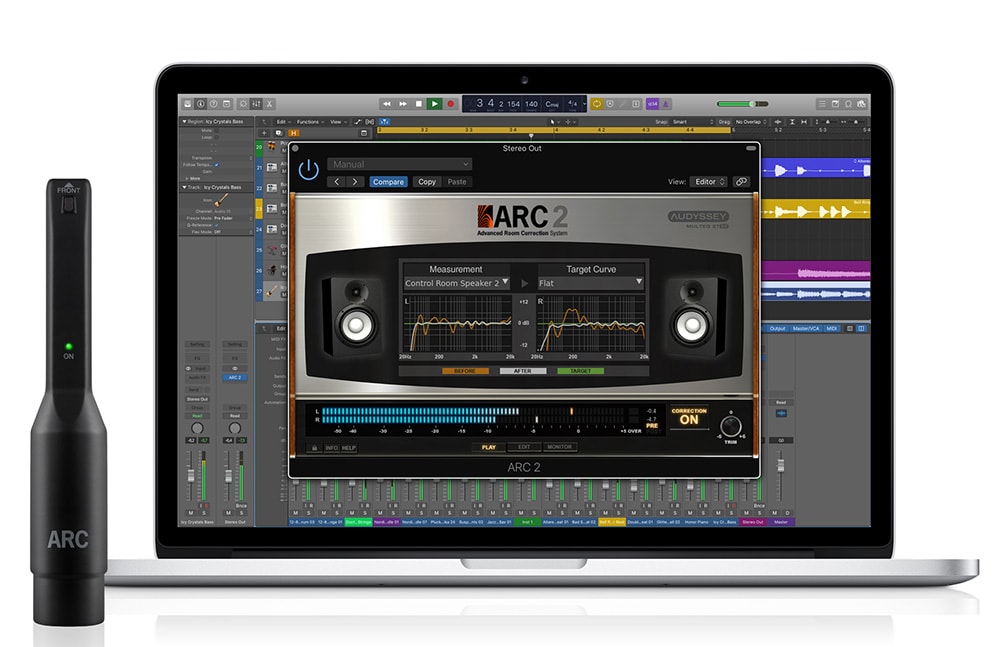Open the List Editors icon
Image resolution: width=1000 pixels, height=647 pixels.
click(x=822, y=103)
